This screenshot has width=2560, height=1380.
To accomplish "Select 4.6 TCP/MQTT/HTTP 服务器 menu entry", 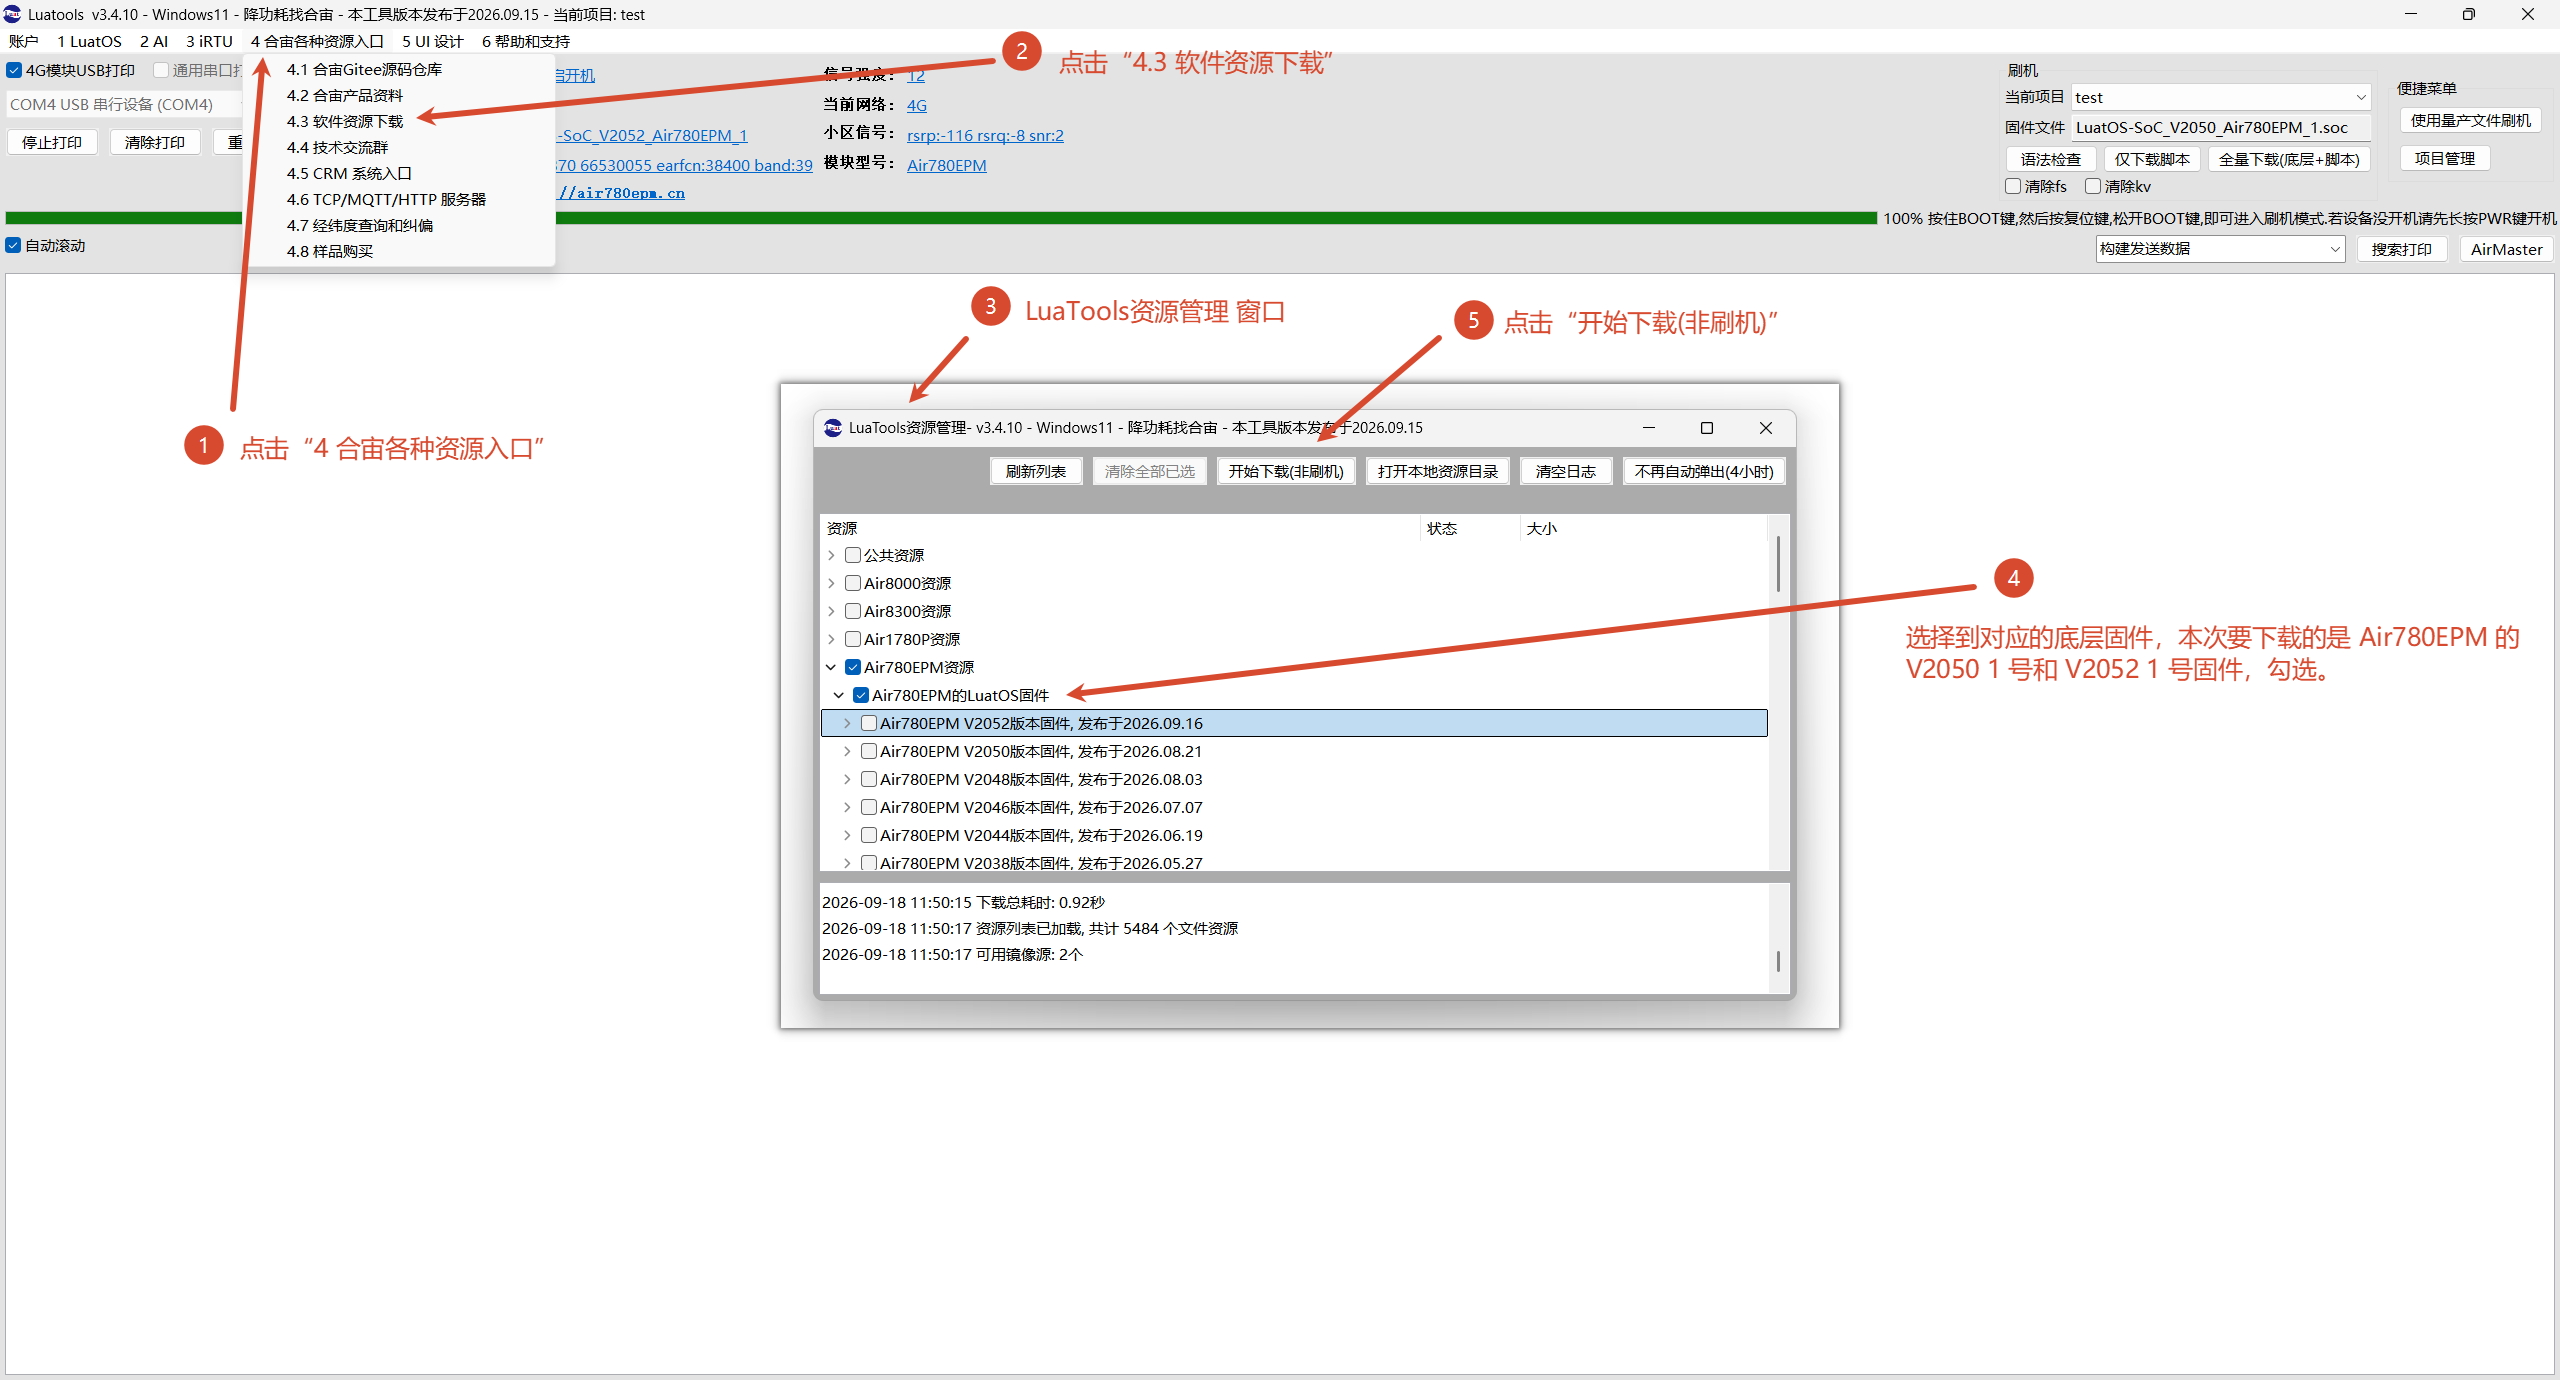I will (386, 199).
